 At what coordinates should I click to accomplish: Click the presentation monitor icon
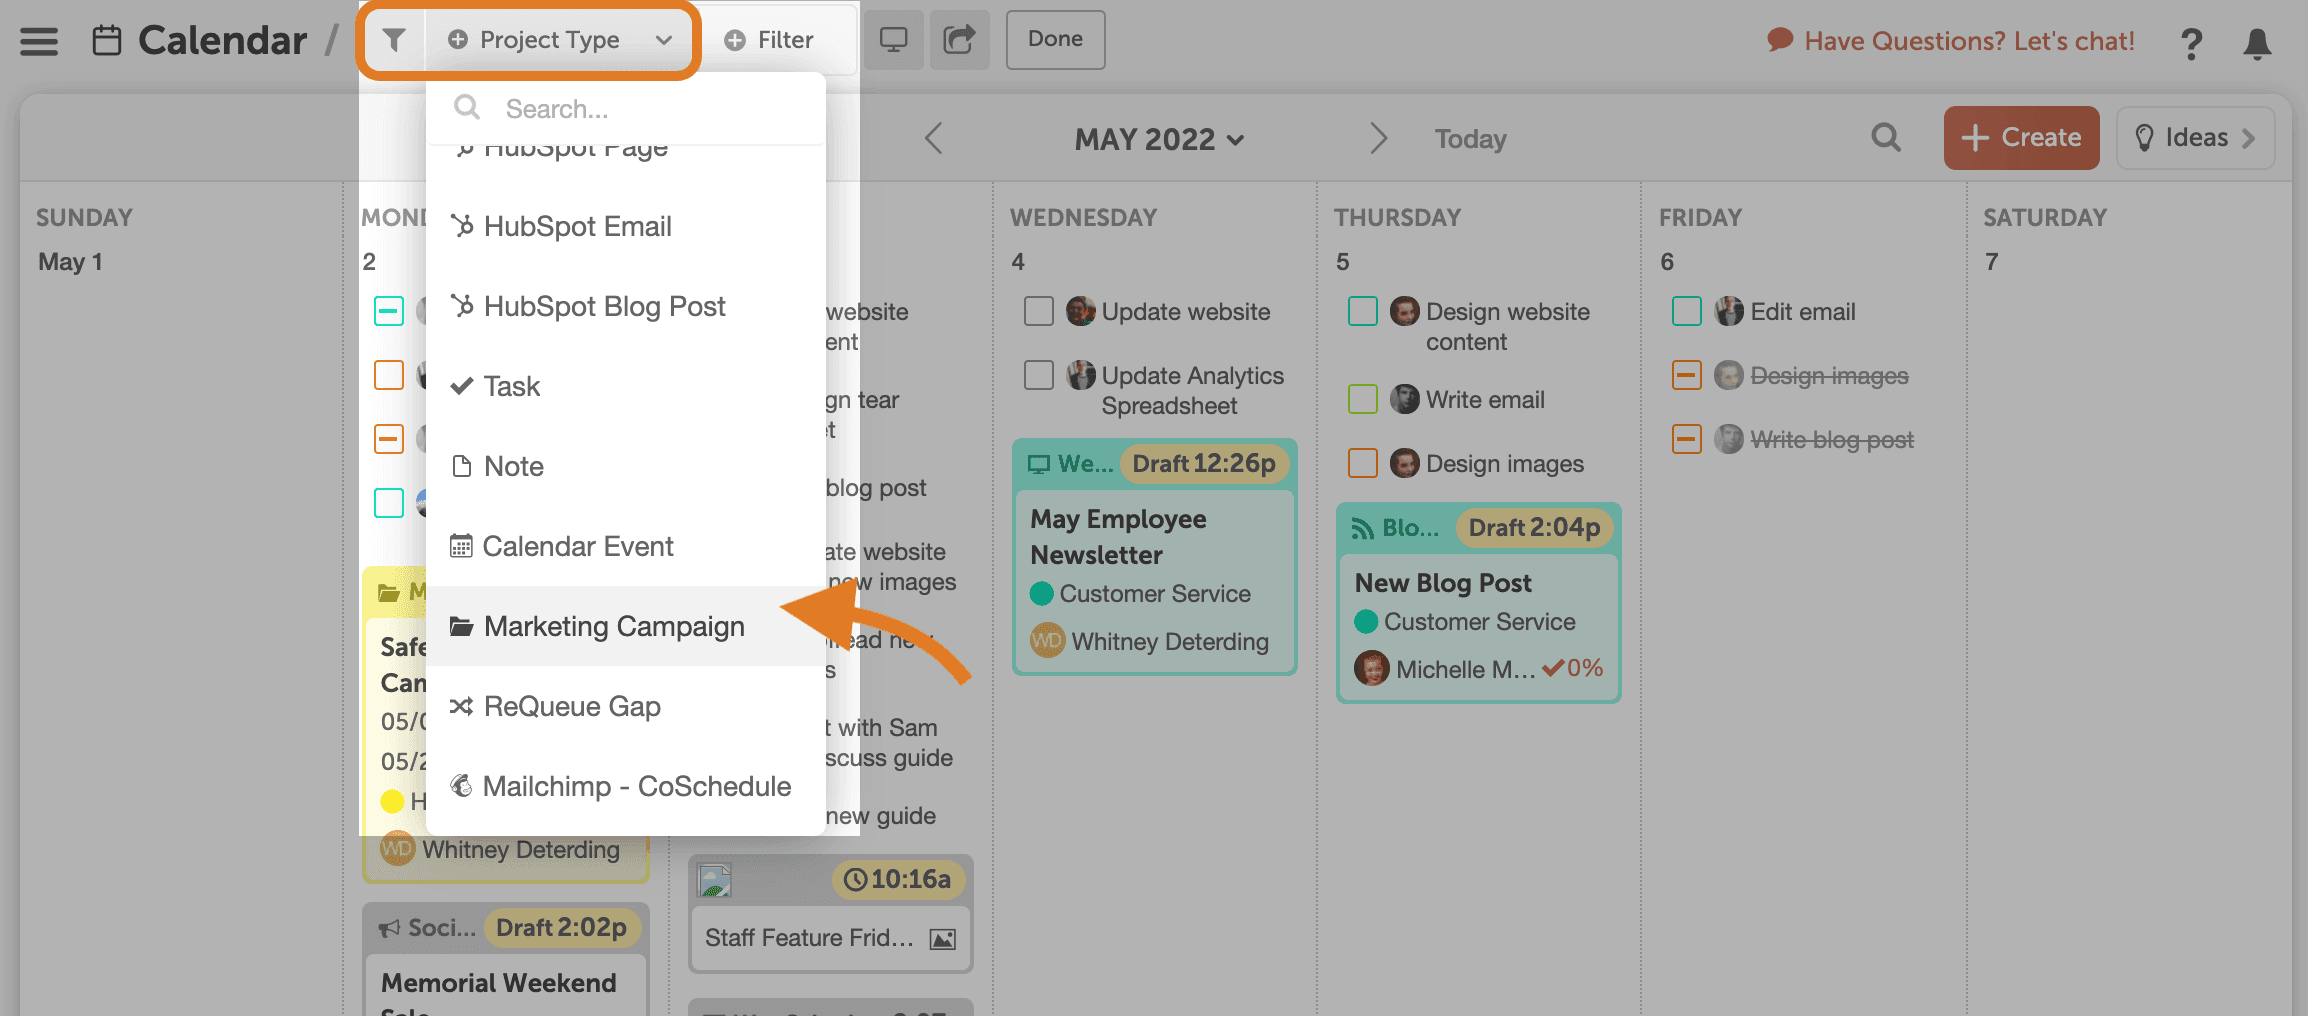point(893,40)
